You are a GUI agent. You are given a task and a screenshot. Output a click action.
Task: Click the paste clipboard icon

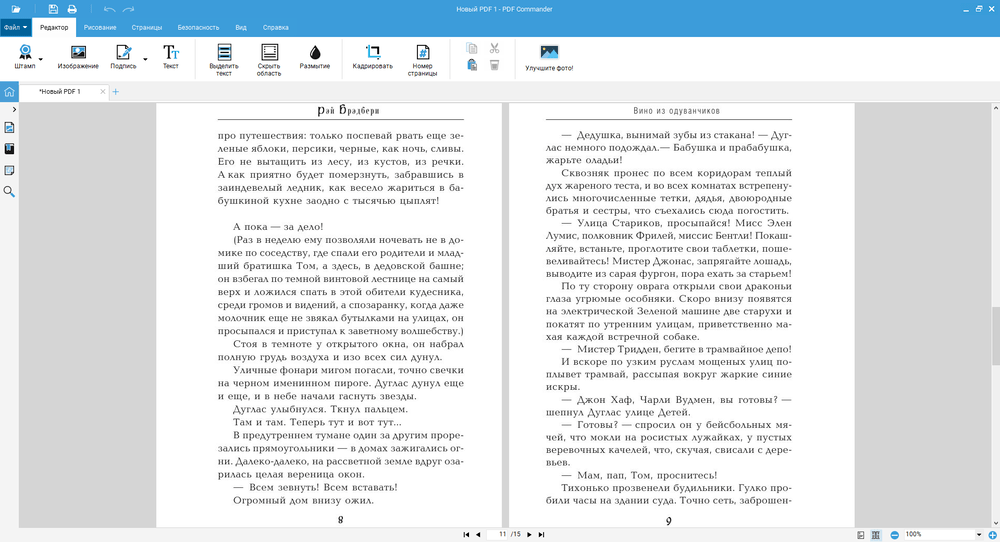coord(472,65)
